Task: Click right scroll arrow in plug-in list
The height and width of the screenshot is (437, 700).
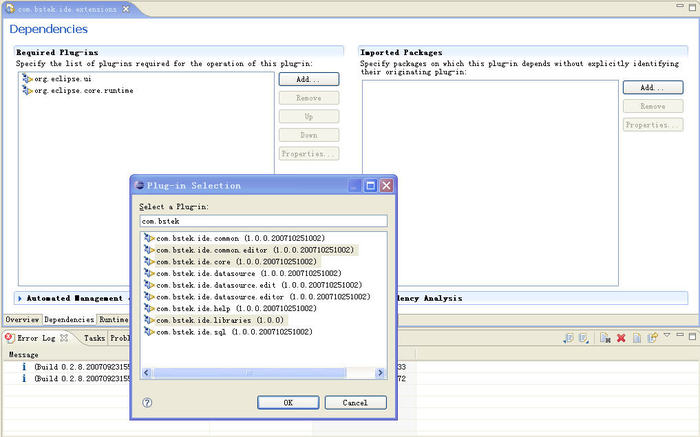Action: pos(380,372)
